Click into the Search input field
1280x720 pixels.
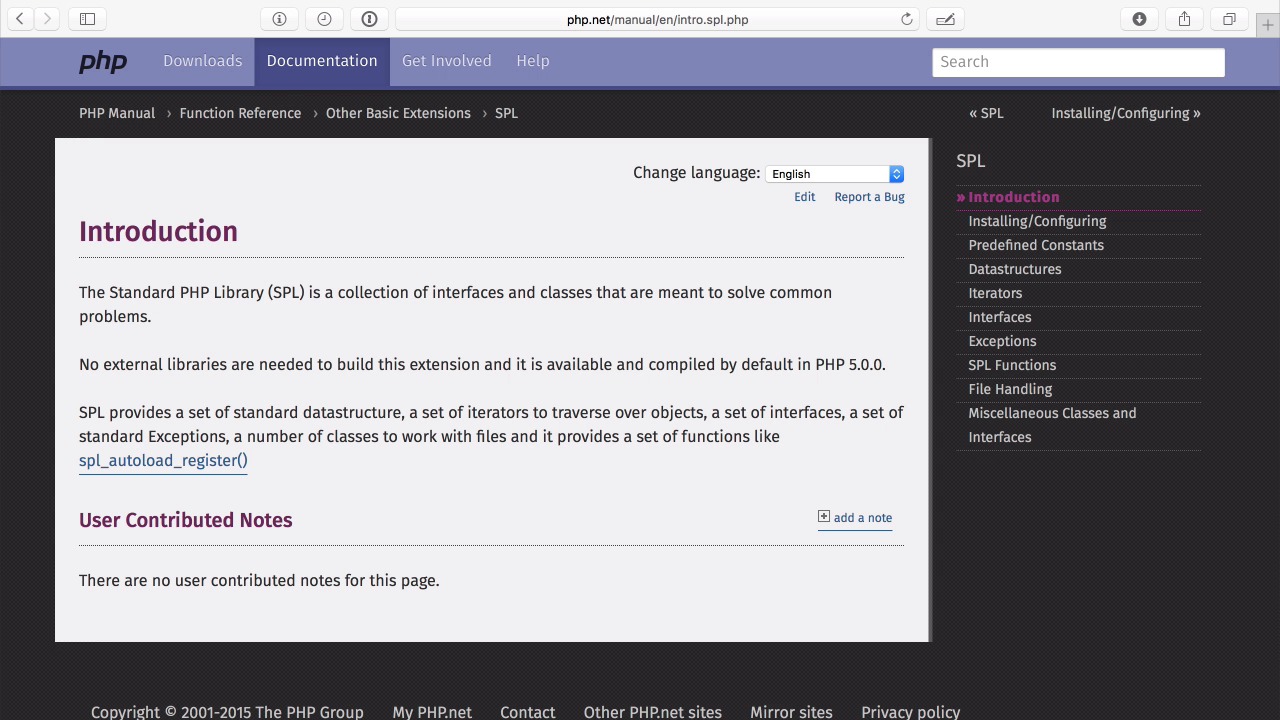point(1078,62)
